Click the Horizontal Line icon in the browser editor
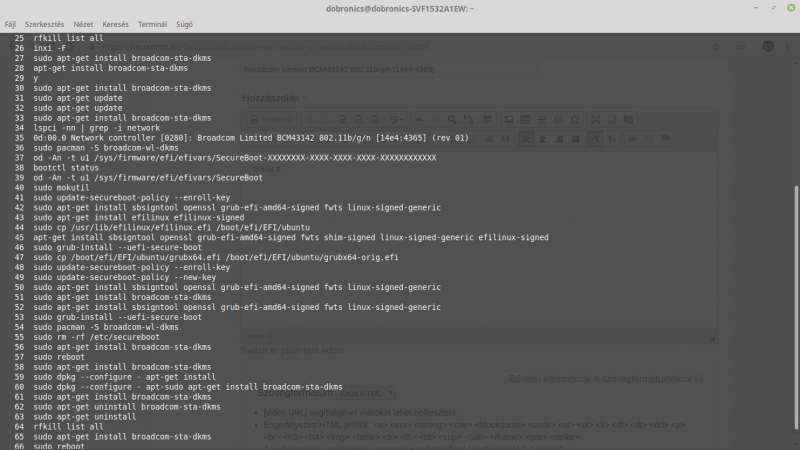 pos(541,119)
